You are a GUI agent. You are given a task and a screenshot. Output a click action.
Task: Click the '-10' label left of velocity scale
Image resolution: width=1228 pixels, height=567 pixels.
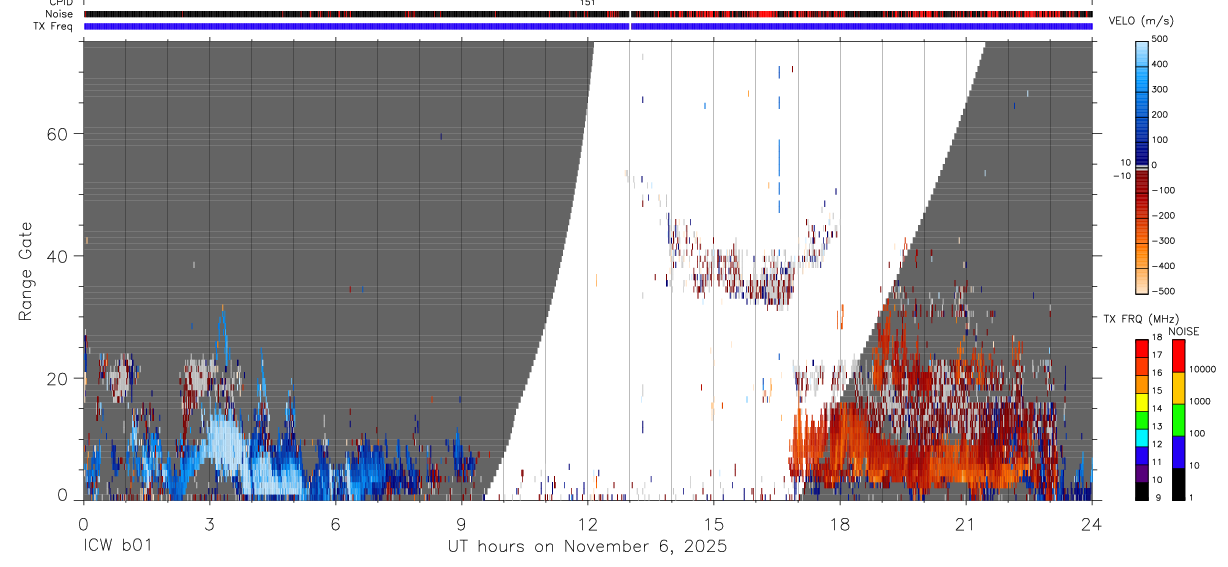[1121, 176]
